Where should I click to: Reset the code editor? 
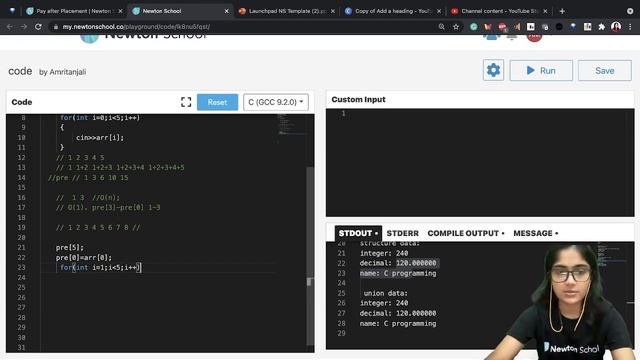tap(217, 102)
